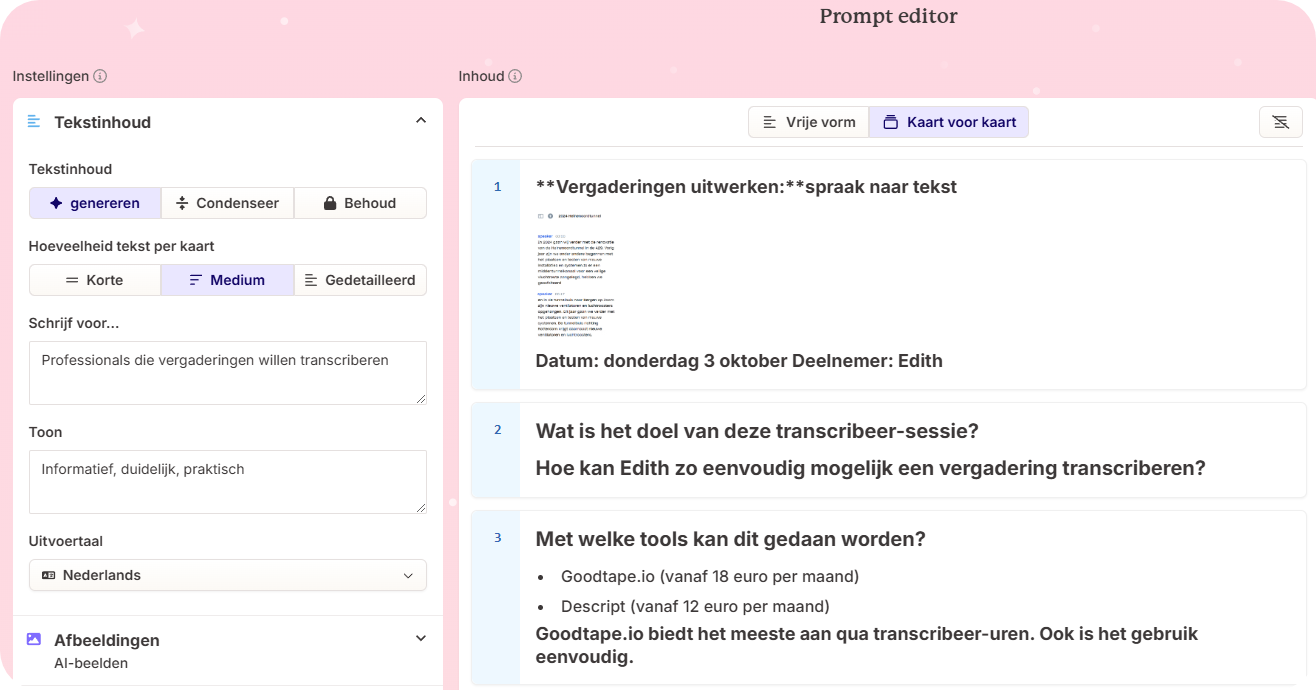Click the Afbeeldingen picture icon
Viewport: 1316px width, 690px height.
[x=35, y=639]
